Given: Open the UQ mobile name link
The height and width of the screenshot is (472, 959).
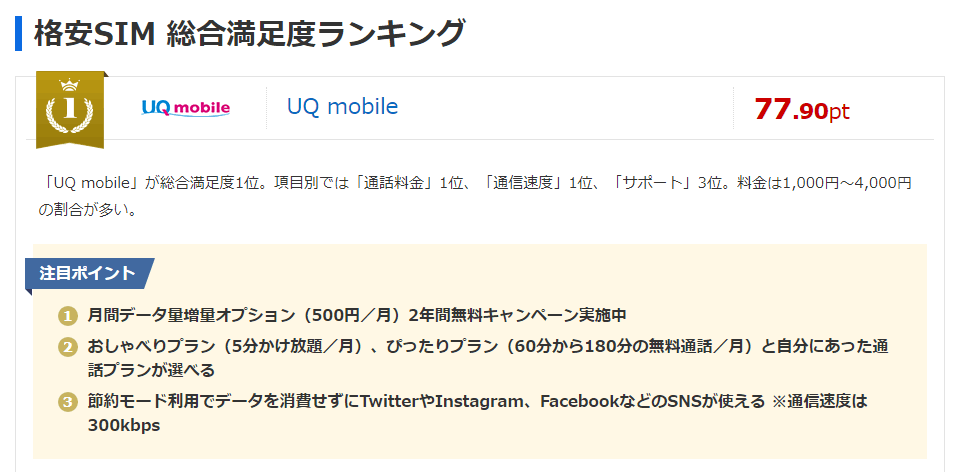Looking at the screenshot, I should pyautogui.click(x=342, y=107).
